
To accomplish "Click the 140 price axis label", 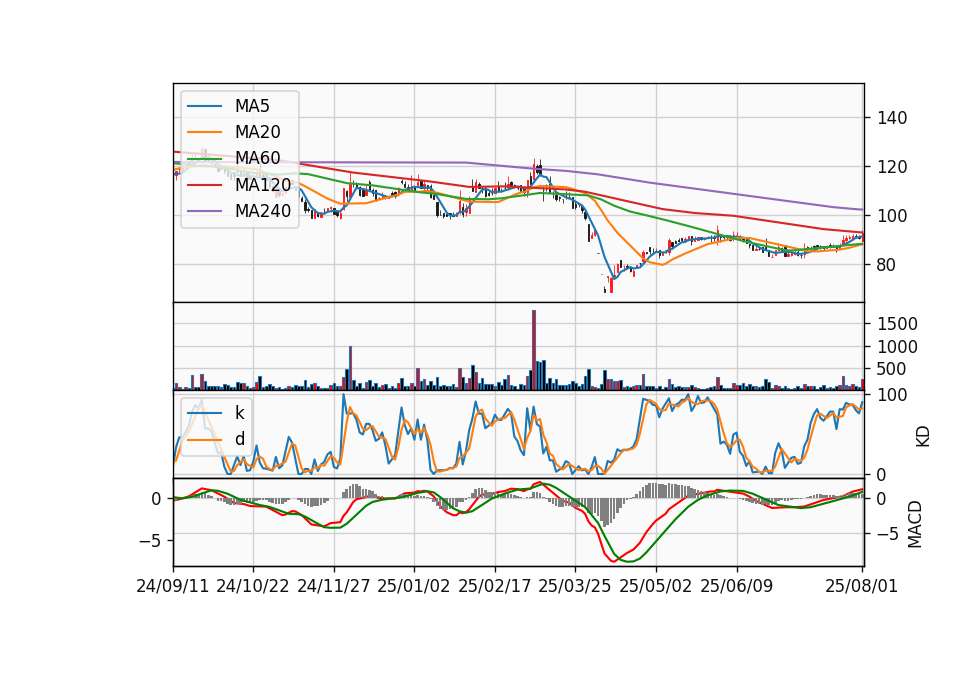I will [x=892, y=118].
